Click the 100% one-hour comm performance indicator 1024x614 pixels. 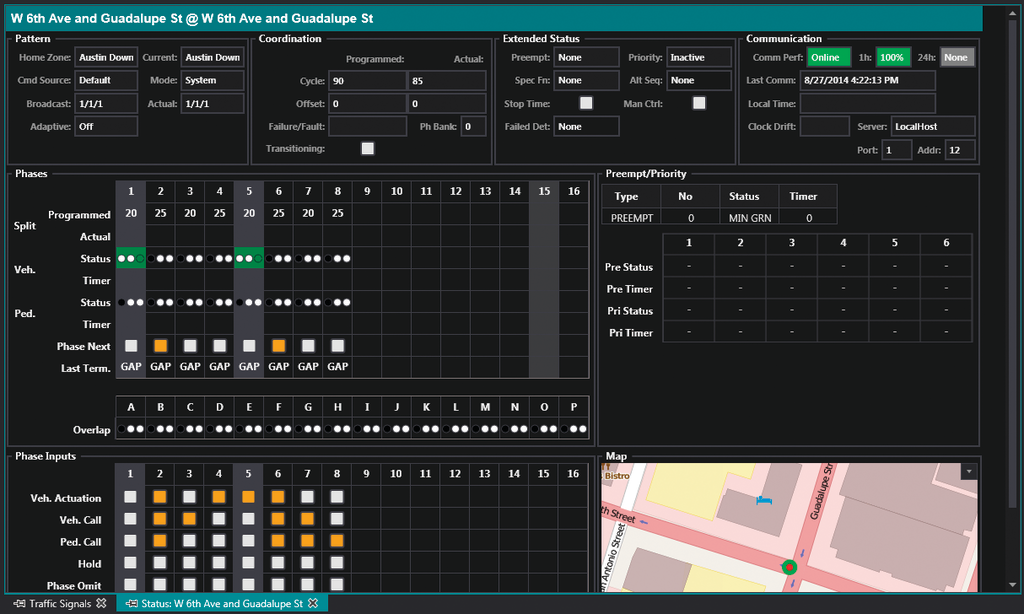coord(894,58)
